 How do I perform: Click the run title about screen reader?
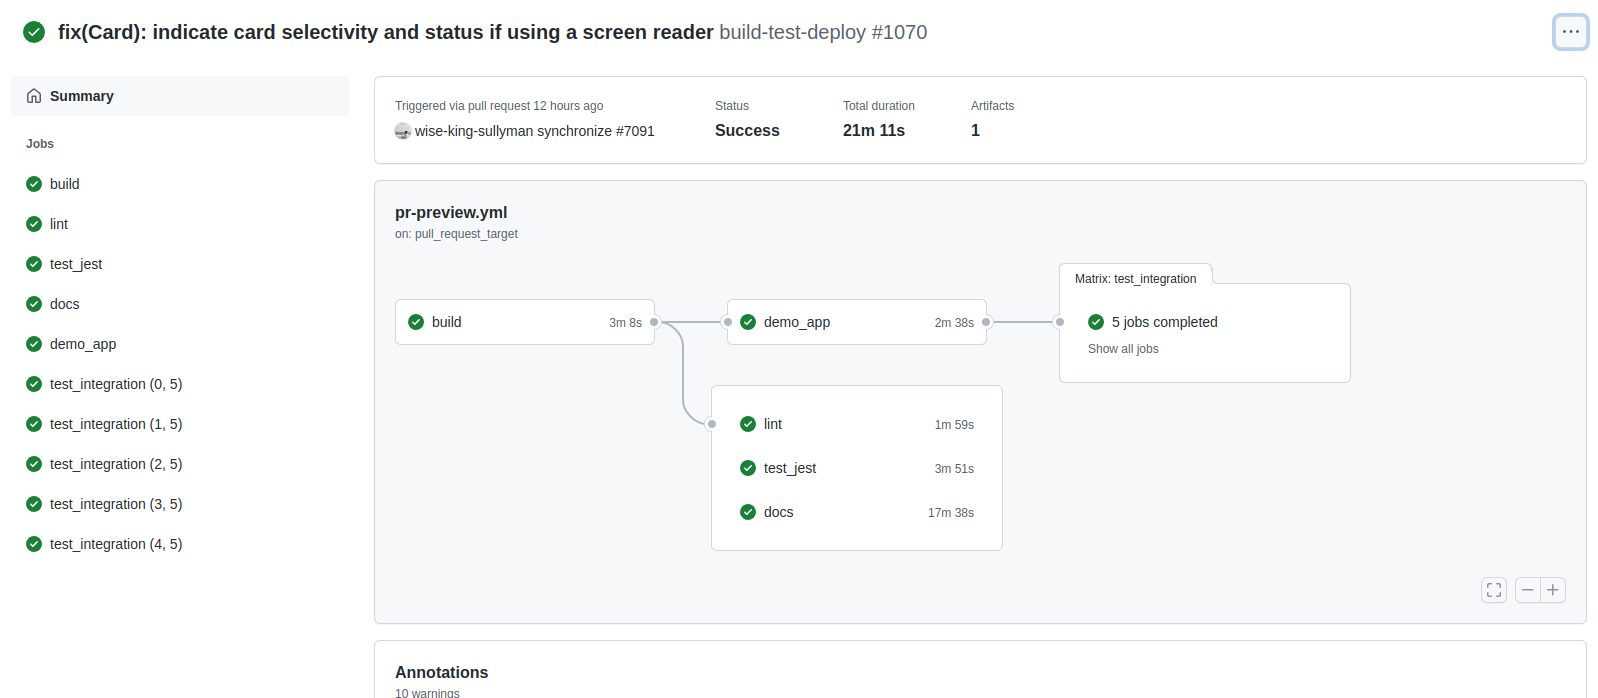[x=386, y=32]
